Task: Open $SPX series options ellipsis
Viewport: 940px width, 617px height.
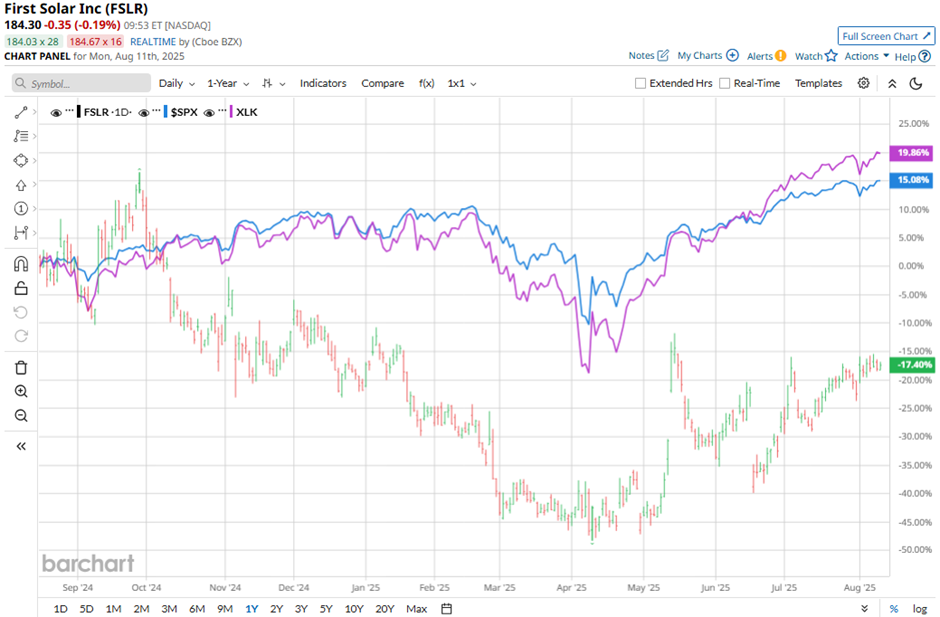Action: [157, 111]
